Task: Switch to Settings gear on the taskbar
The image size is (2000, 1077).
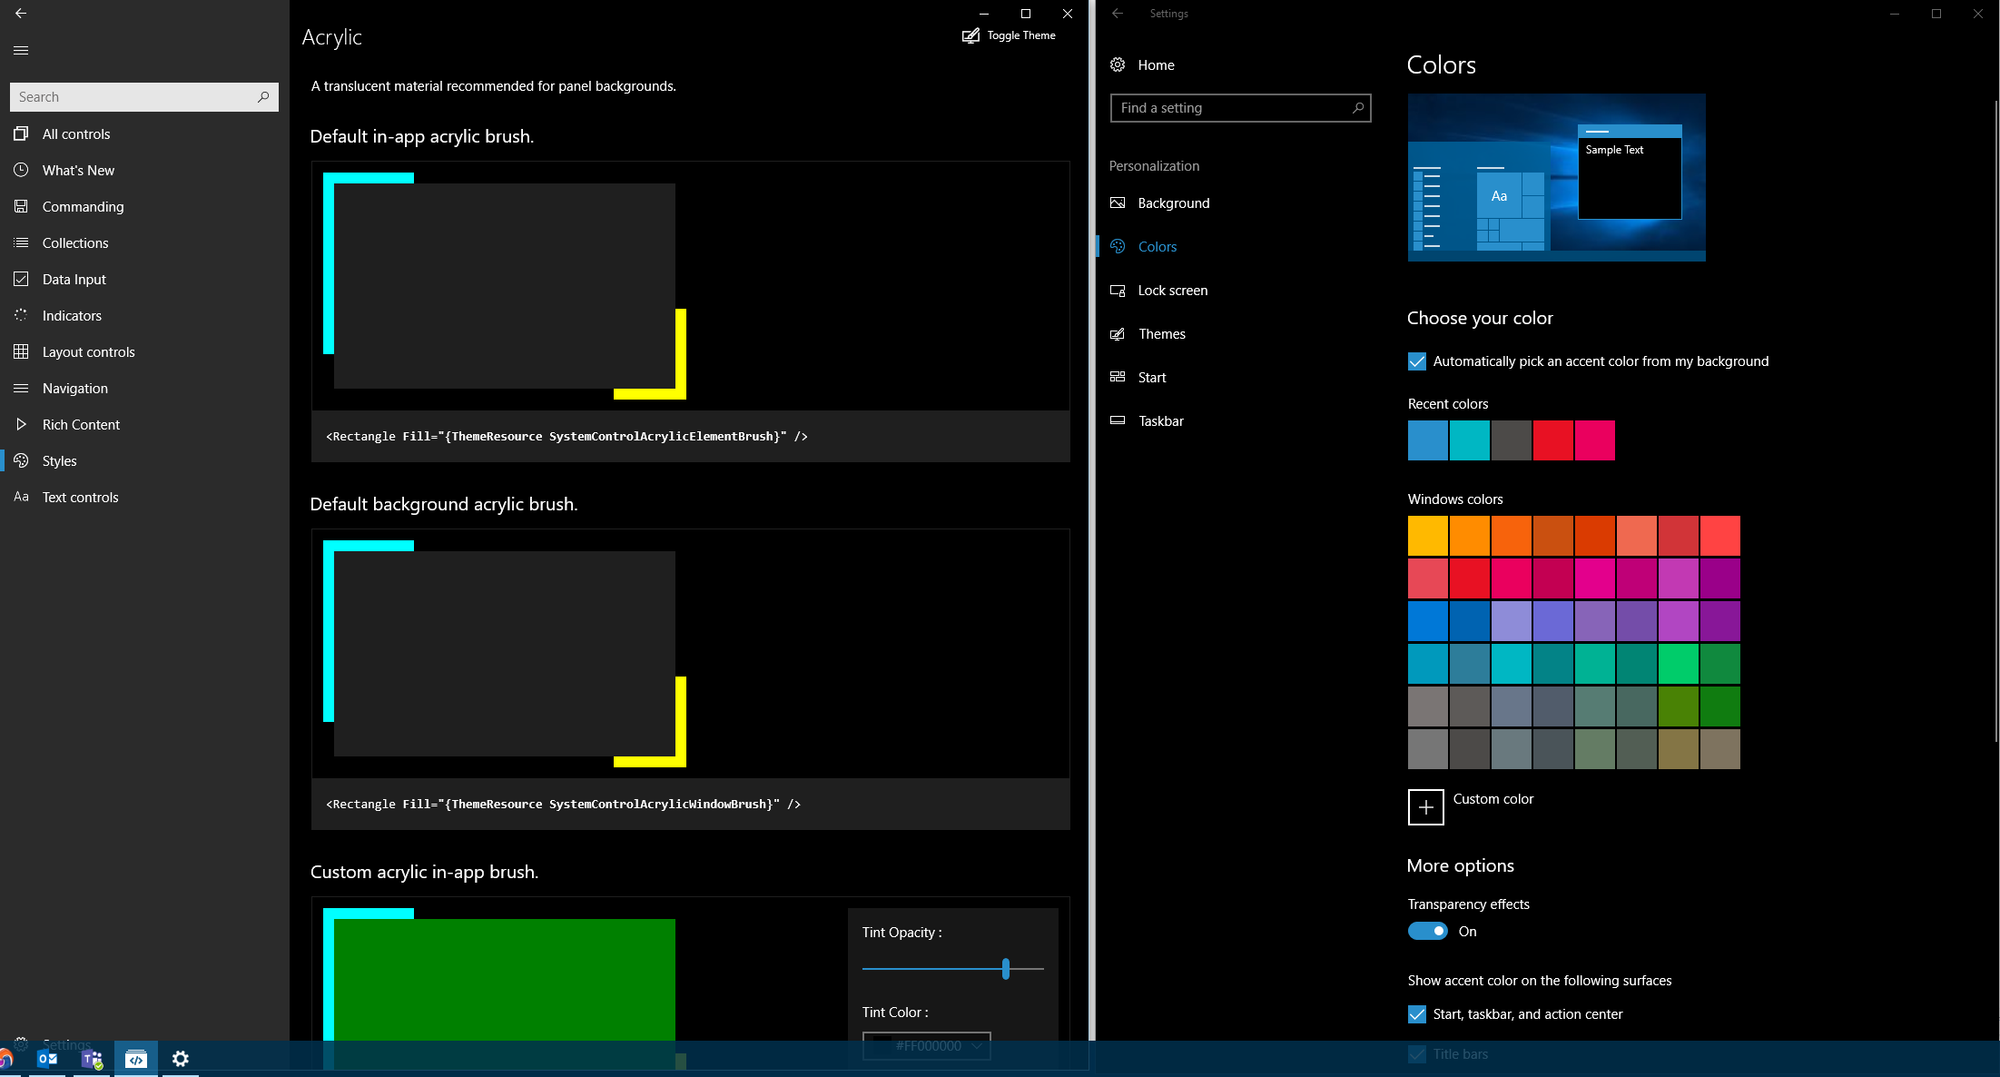Action: (180, 1059)
